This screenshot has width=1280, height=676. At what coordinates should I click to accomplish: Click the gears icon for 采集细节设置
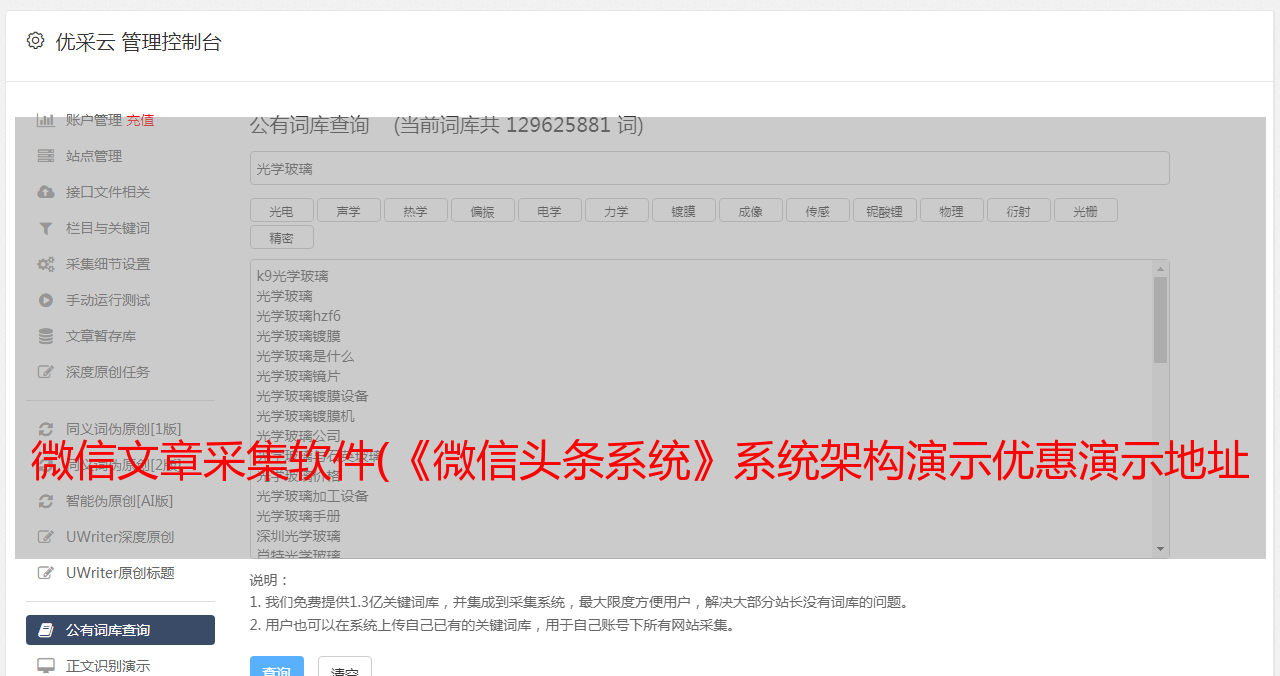point(45,264)
